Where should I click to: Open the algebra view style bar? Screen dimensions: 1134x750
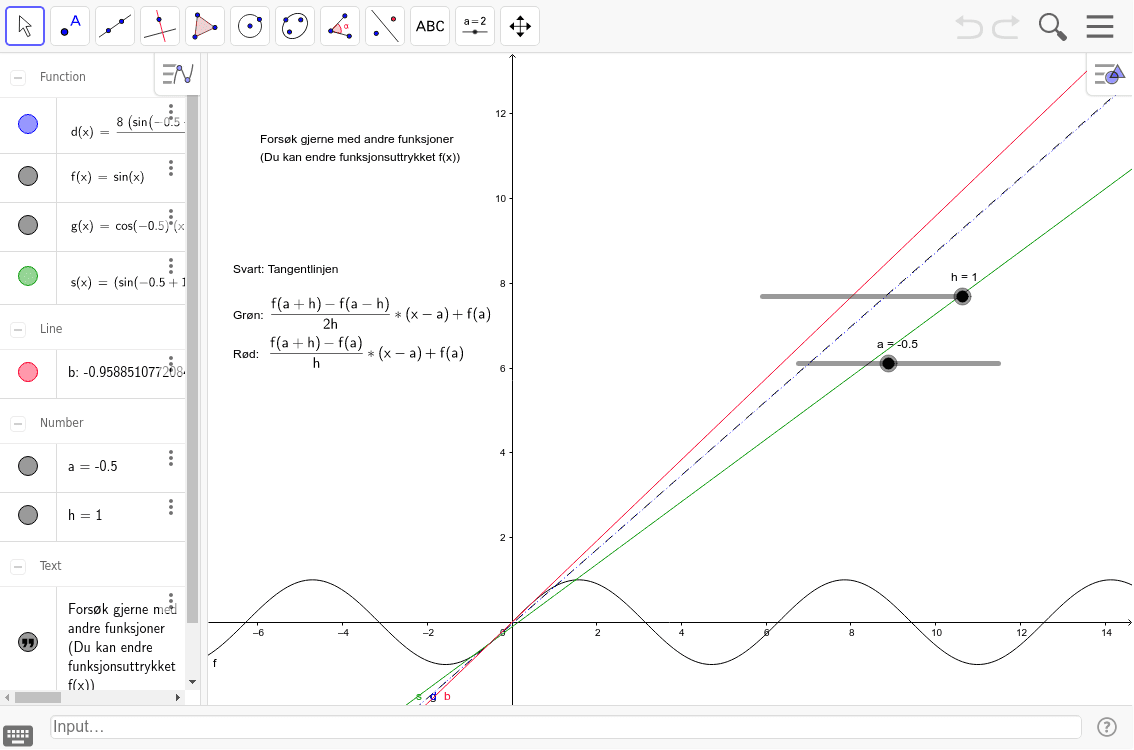pos(177,74)
